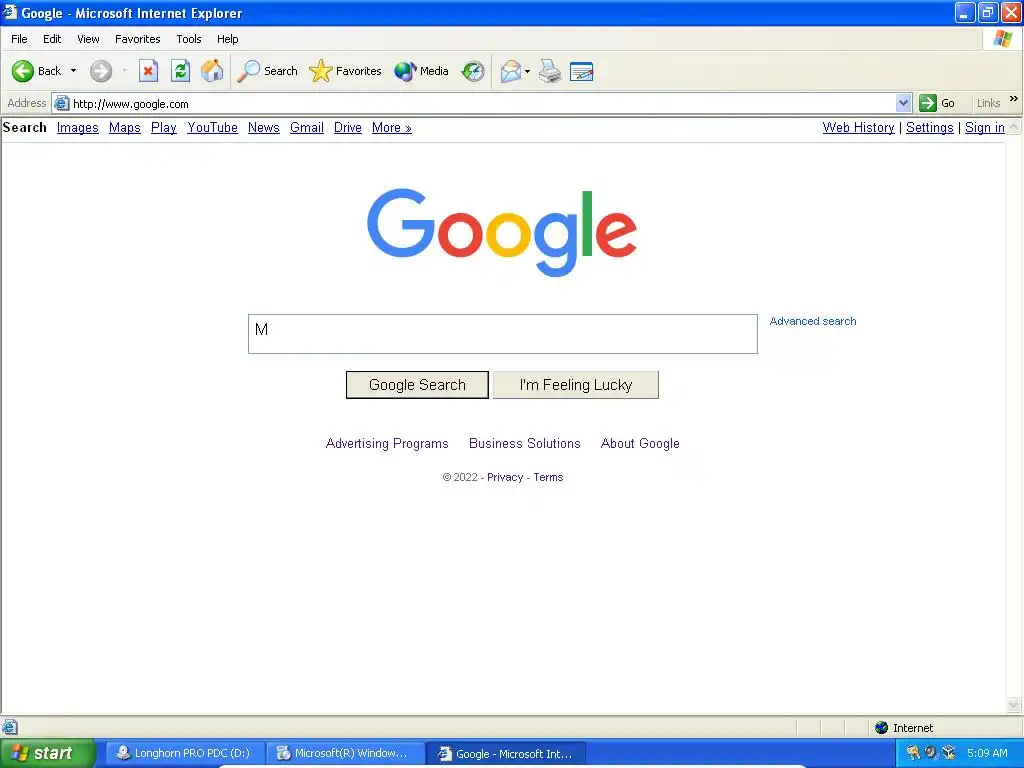Open the Favorites menu
The width and height of the screenshot is (1024, 768).
point(138,39)
